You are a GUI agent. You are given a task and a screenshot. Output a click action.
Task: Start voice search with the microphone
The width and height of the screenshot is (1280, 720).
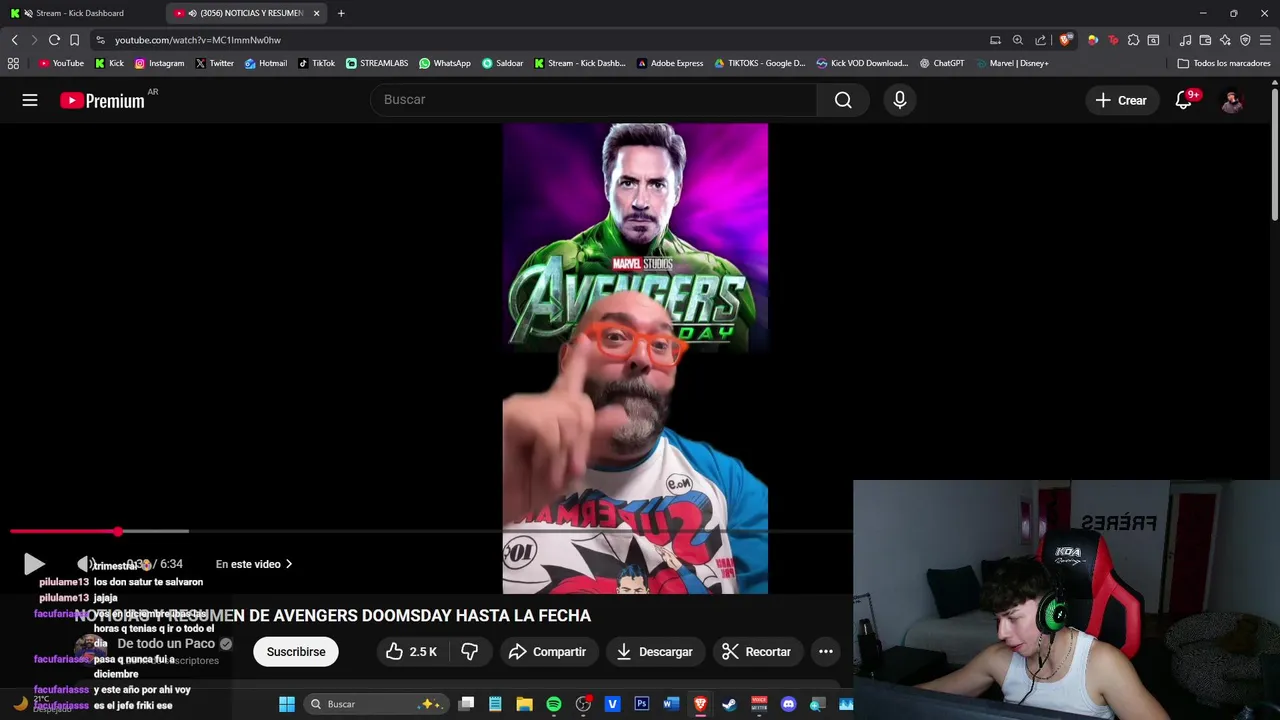click(899, 100)
